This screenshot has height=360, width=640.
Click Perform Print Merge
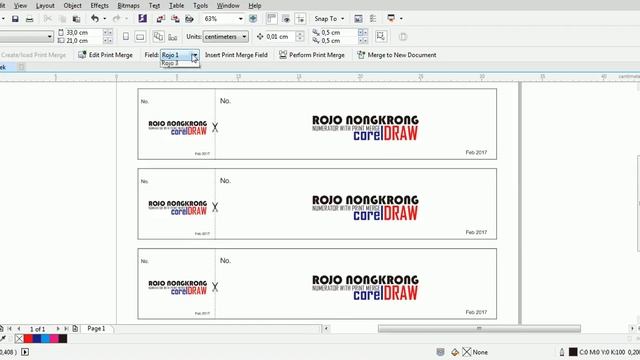[312, 55]
